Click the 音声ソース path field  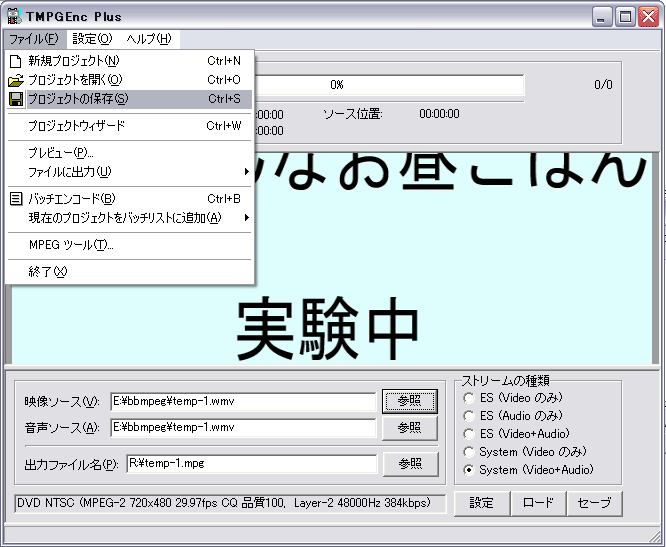tap(243, 428)
